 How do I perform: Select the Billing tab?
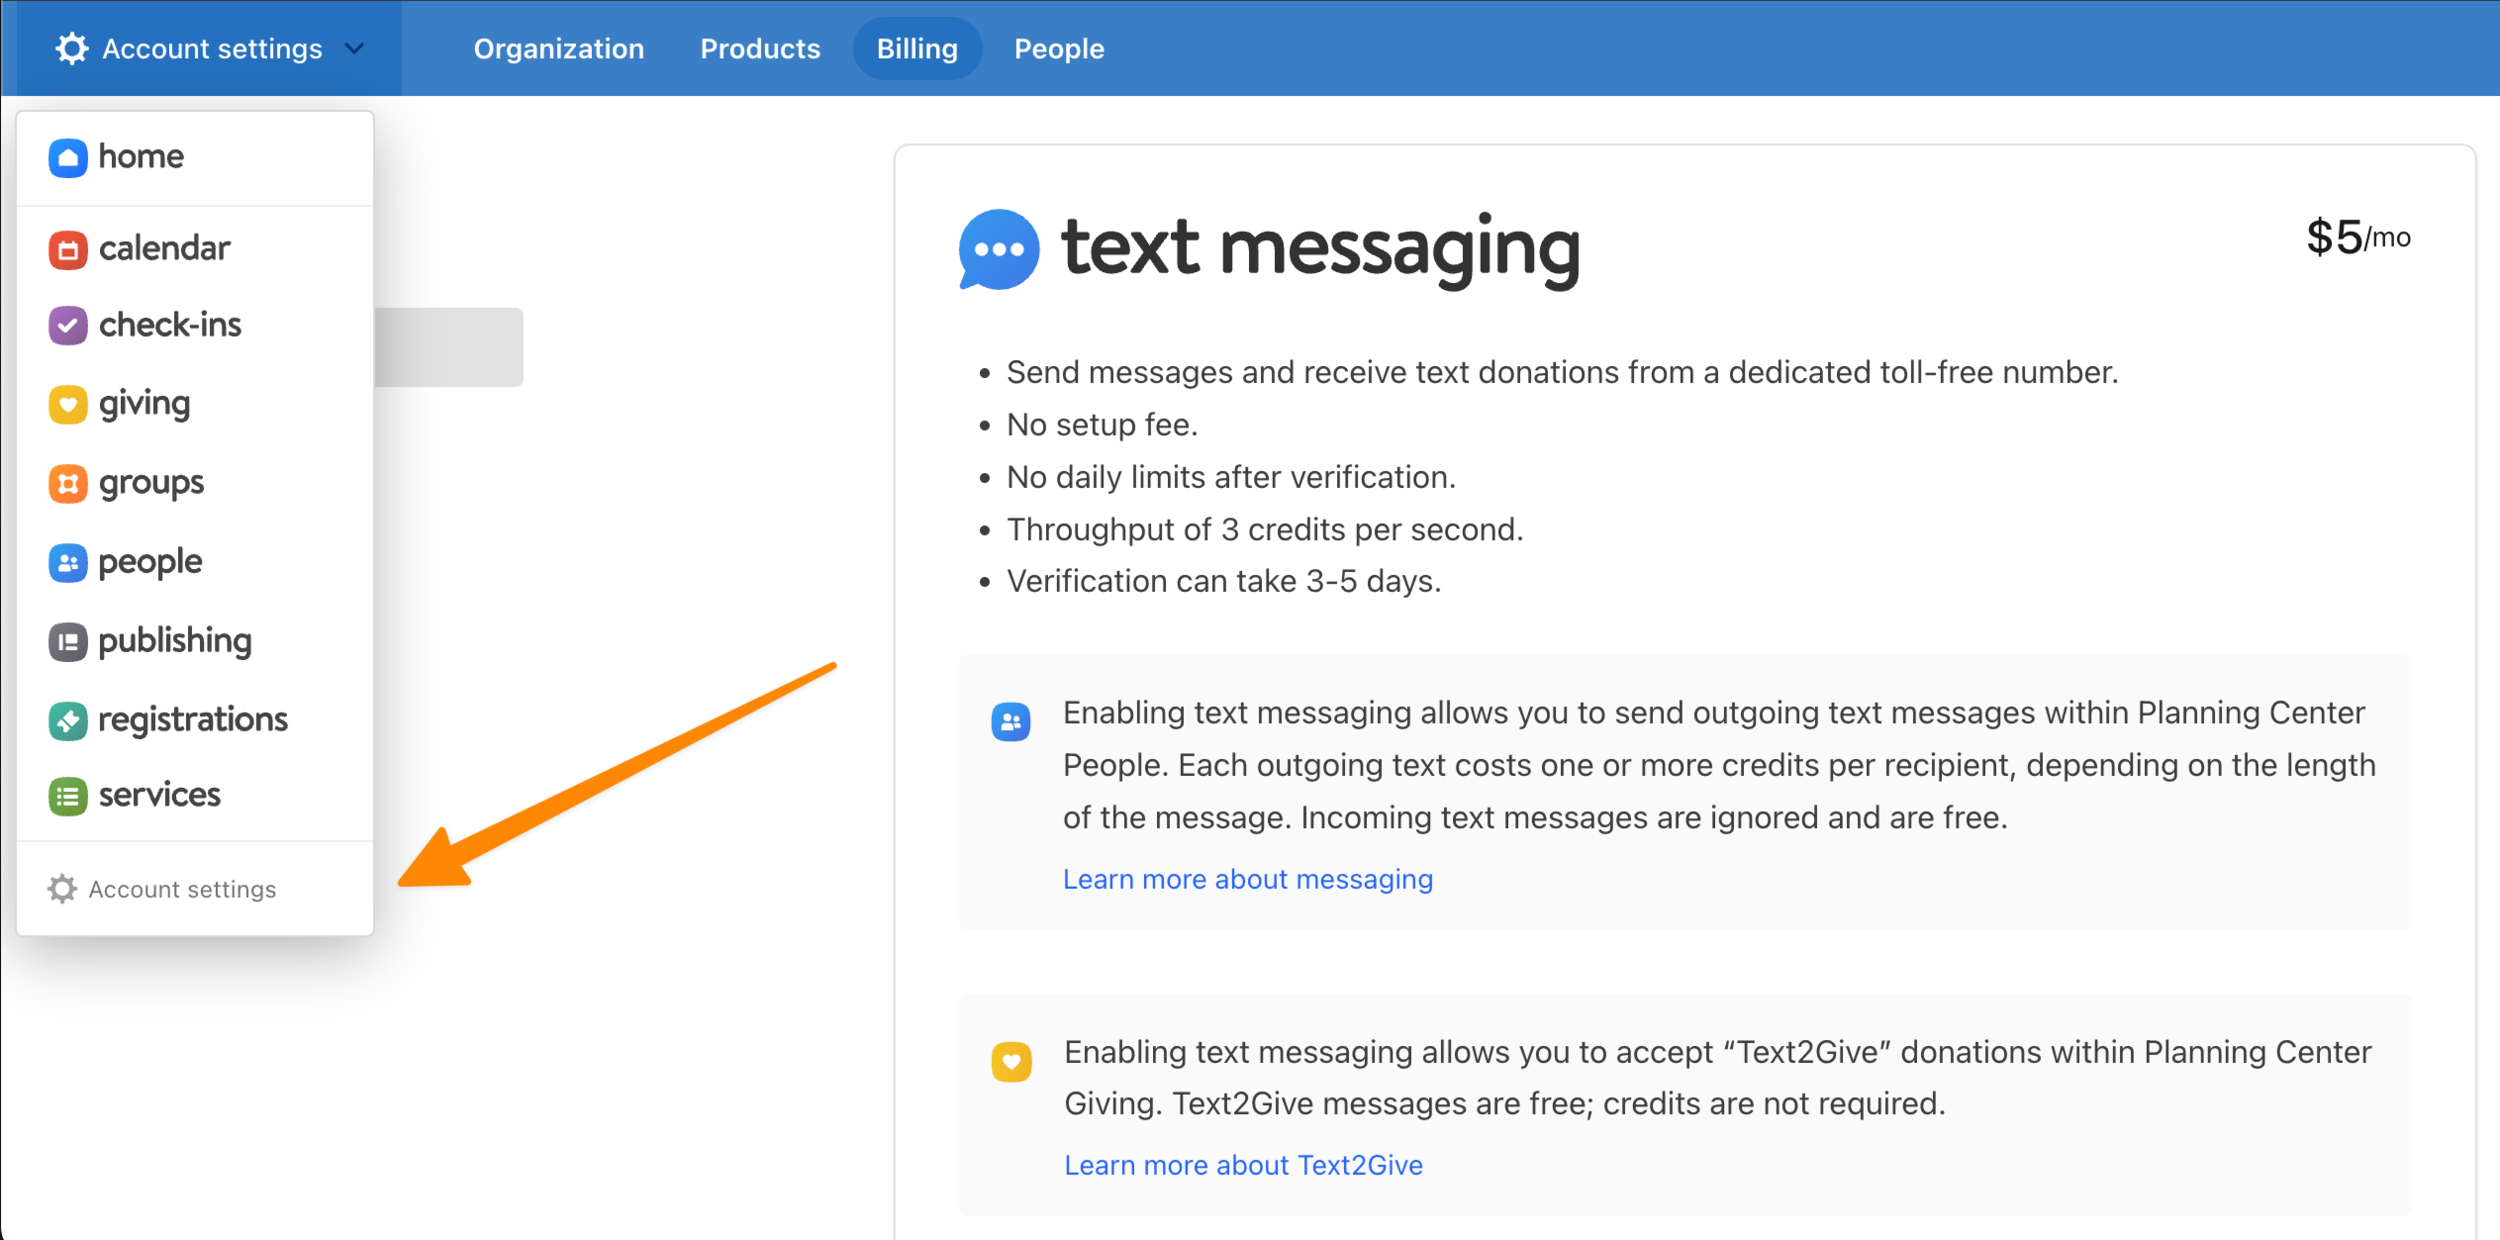point(917,48)
